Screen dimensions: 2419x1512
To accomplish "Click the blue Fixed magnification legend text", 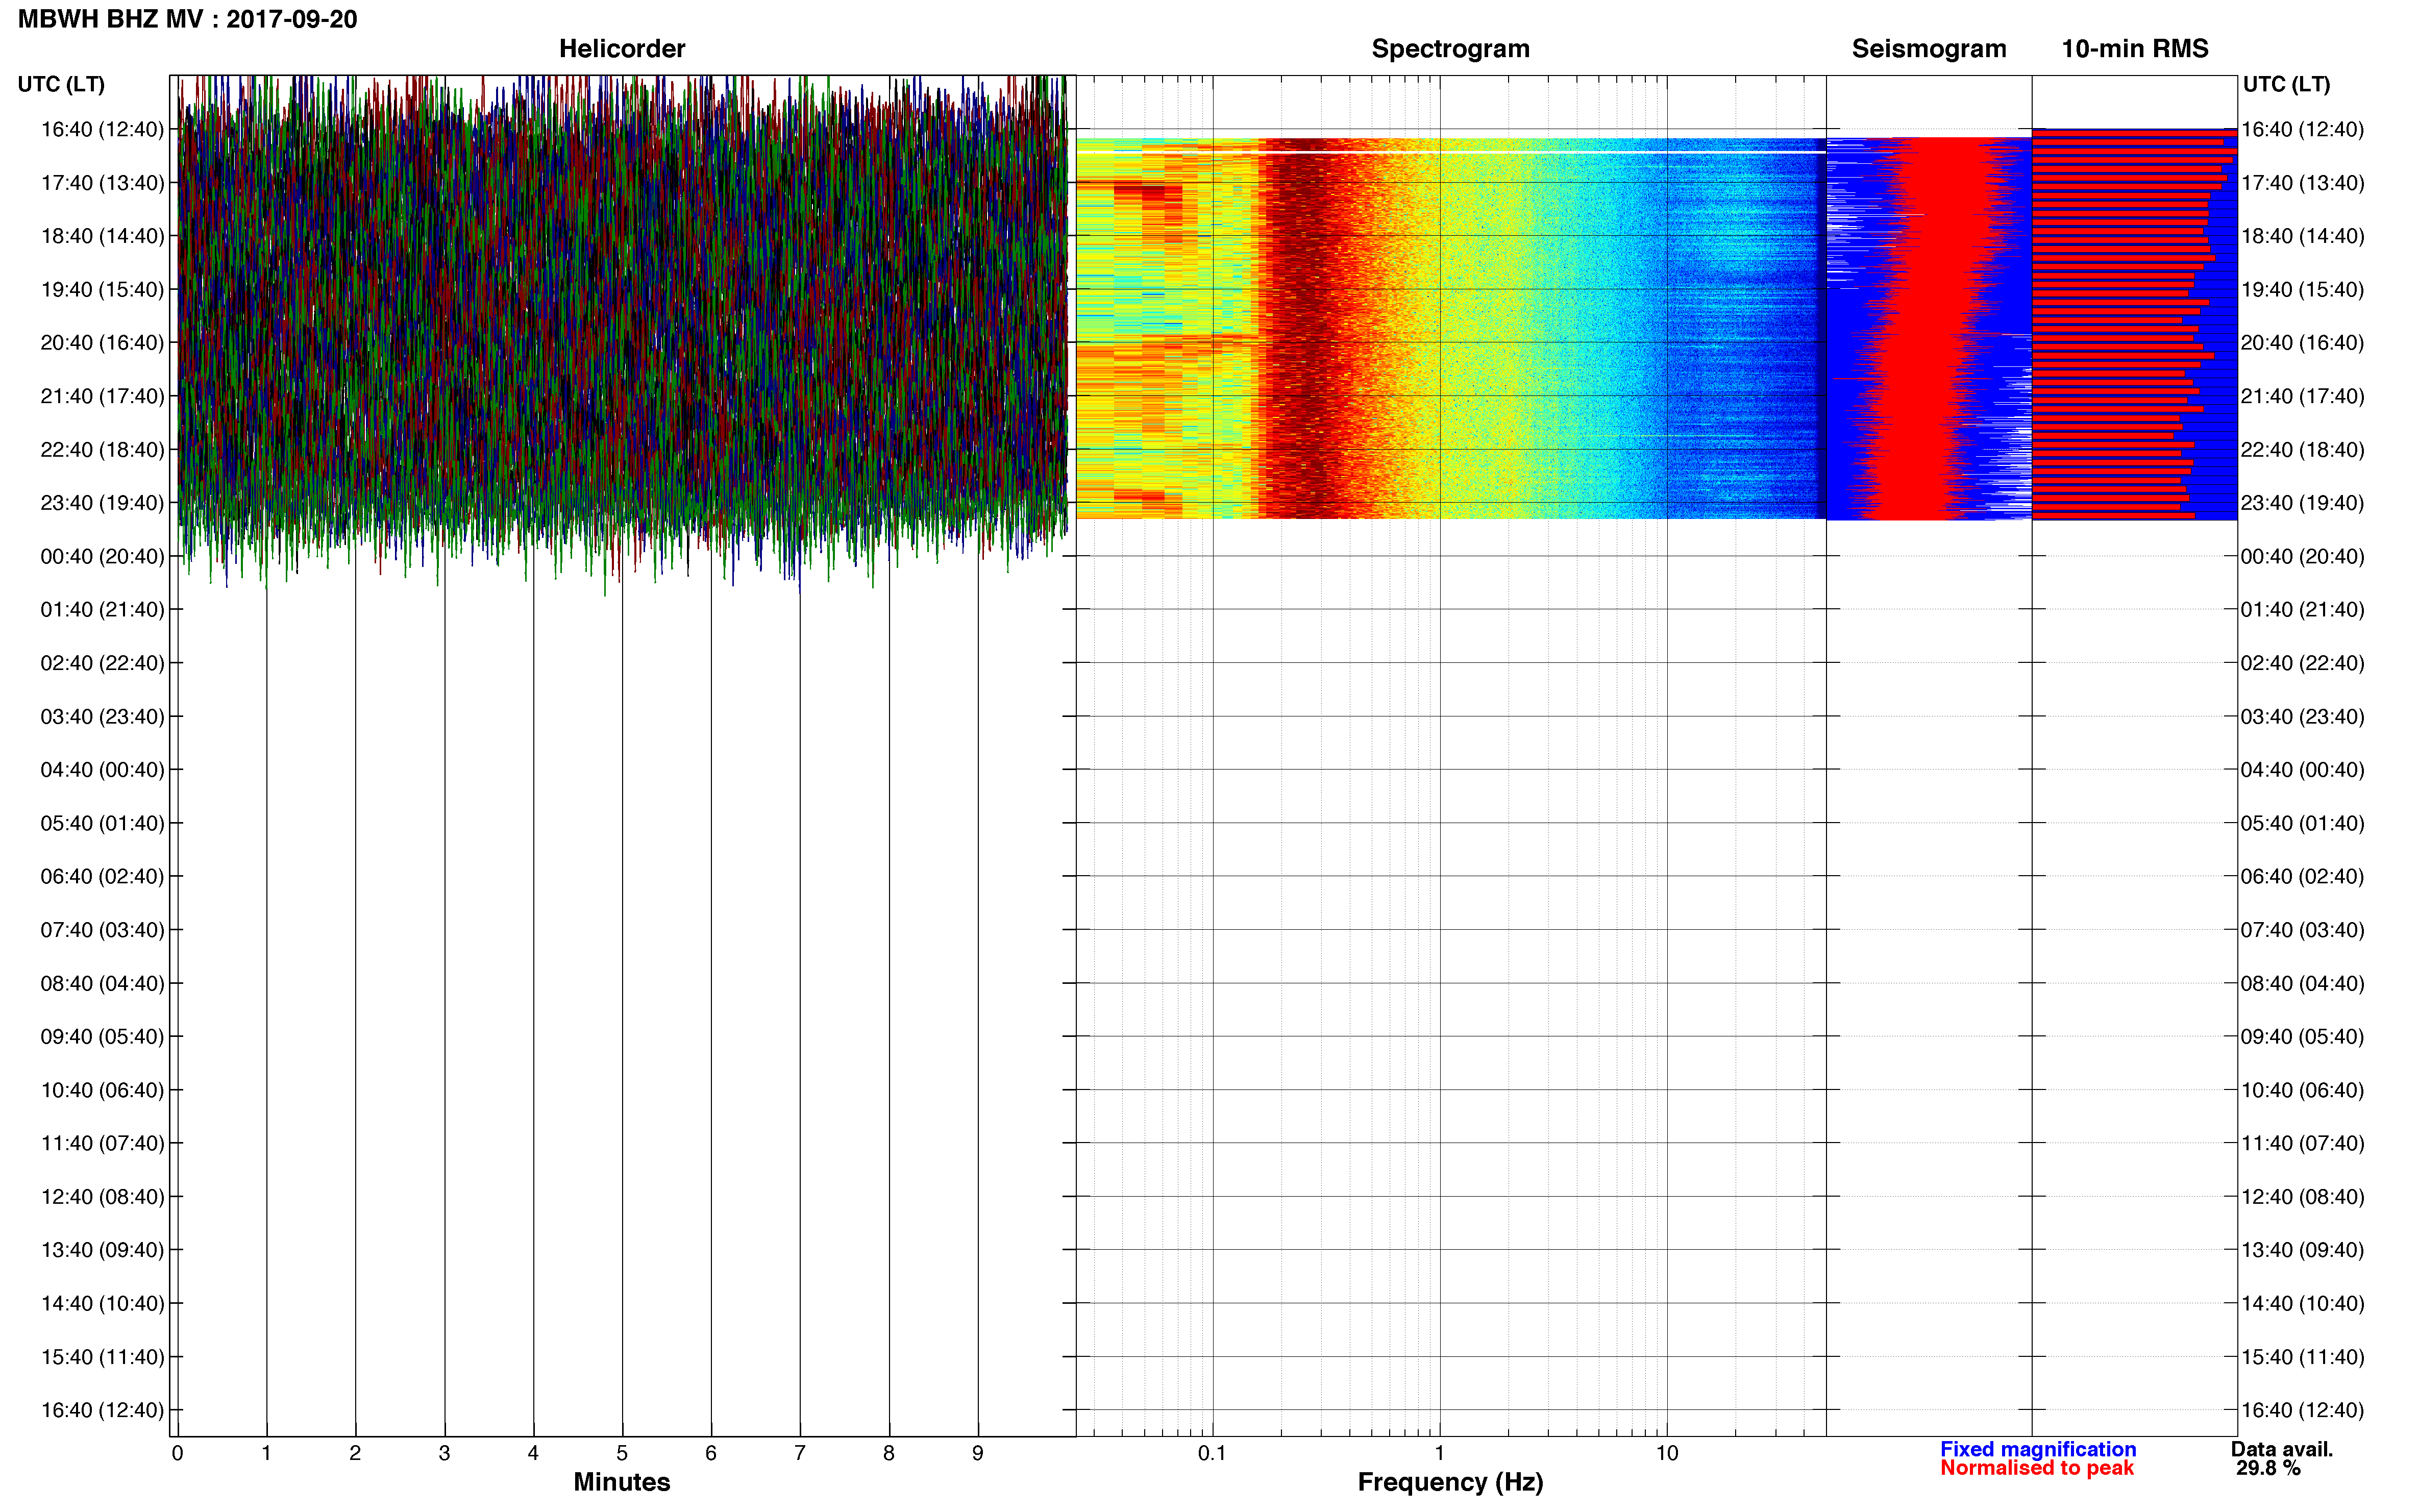I will (2038, 1449).
